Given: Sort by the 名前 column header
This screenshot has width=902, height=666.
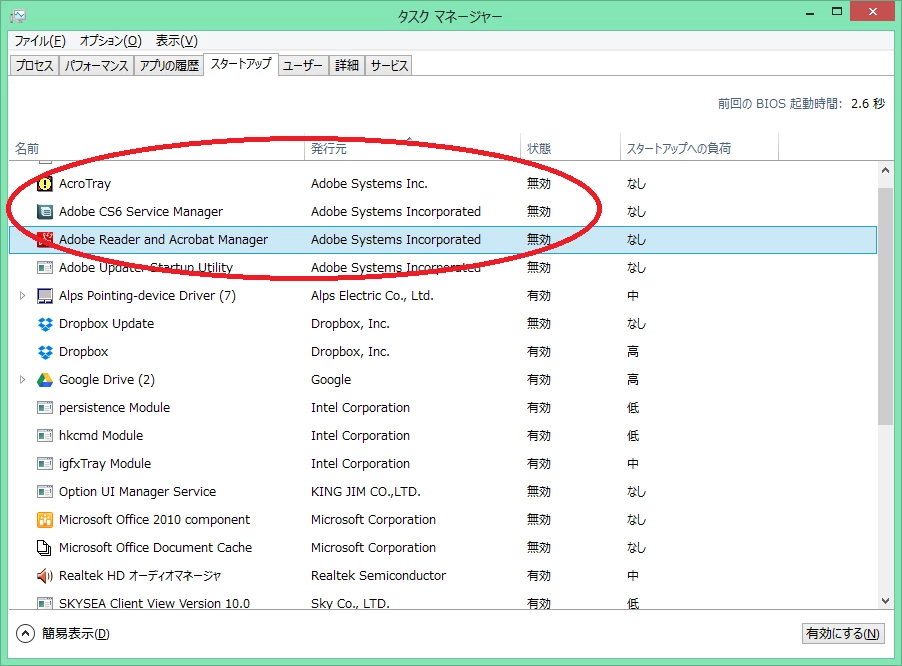Looking at the screenshot, I should pos(156,148).
